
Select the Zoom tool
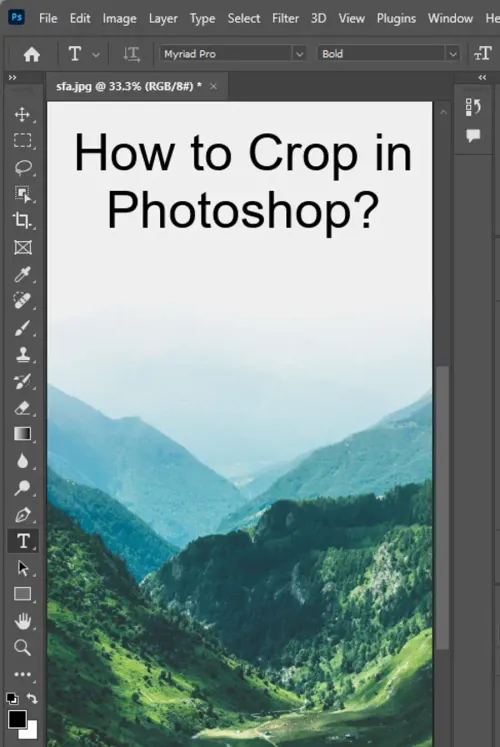[22, 648]
